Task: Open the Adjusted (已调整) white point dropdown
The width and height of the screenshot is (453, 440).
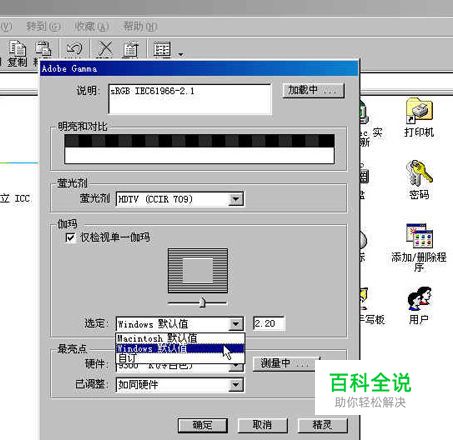Action: coord(180,385)
